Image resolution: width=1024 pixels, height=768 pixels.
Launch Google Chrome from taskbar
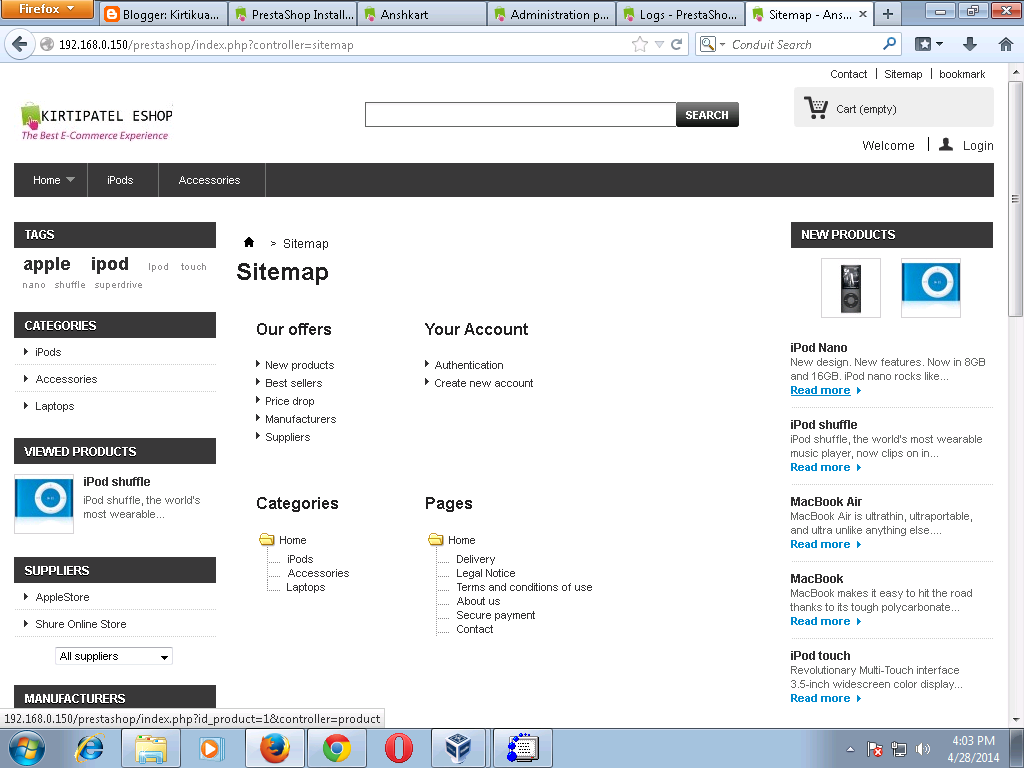pos(336,748)
